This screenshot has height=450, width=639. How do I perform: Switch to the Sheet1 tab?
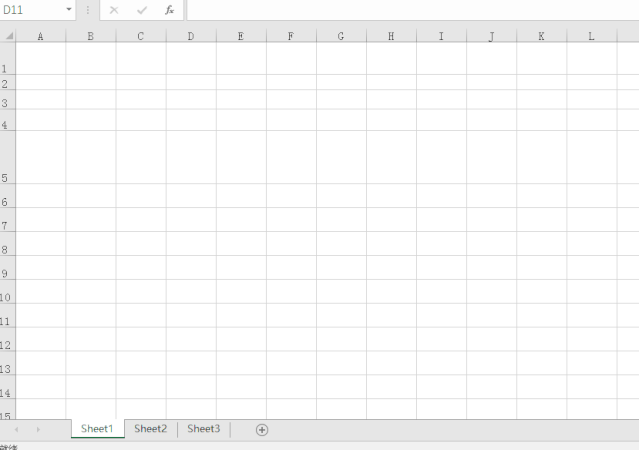pyautogui.click(x=97, y=429)
